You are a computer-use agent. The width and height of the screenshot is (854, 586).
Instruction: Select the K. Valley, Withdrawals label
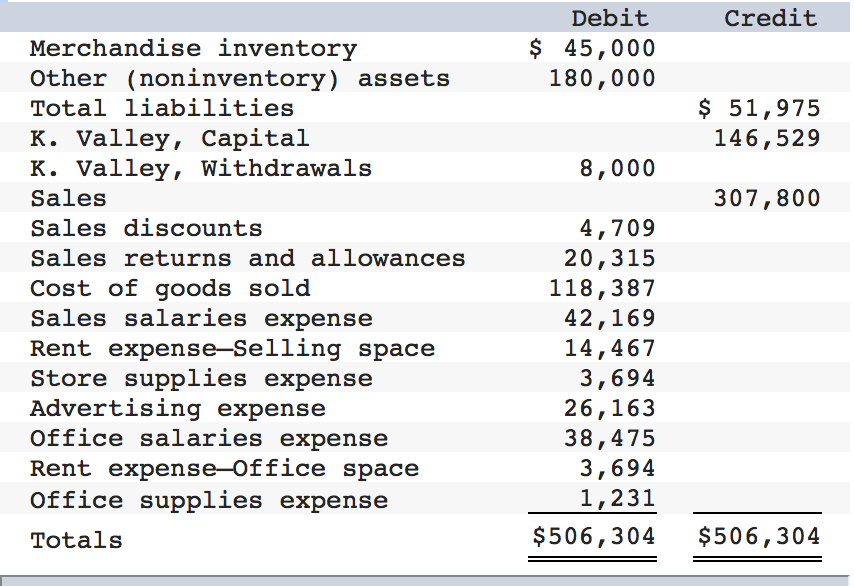(201, 168)
